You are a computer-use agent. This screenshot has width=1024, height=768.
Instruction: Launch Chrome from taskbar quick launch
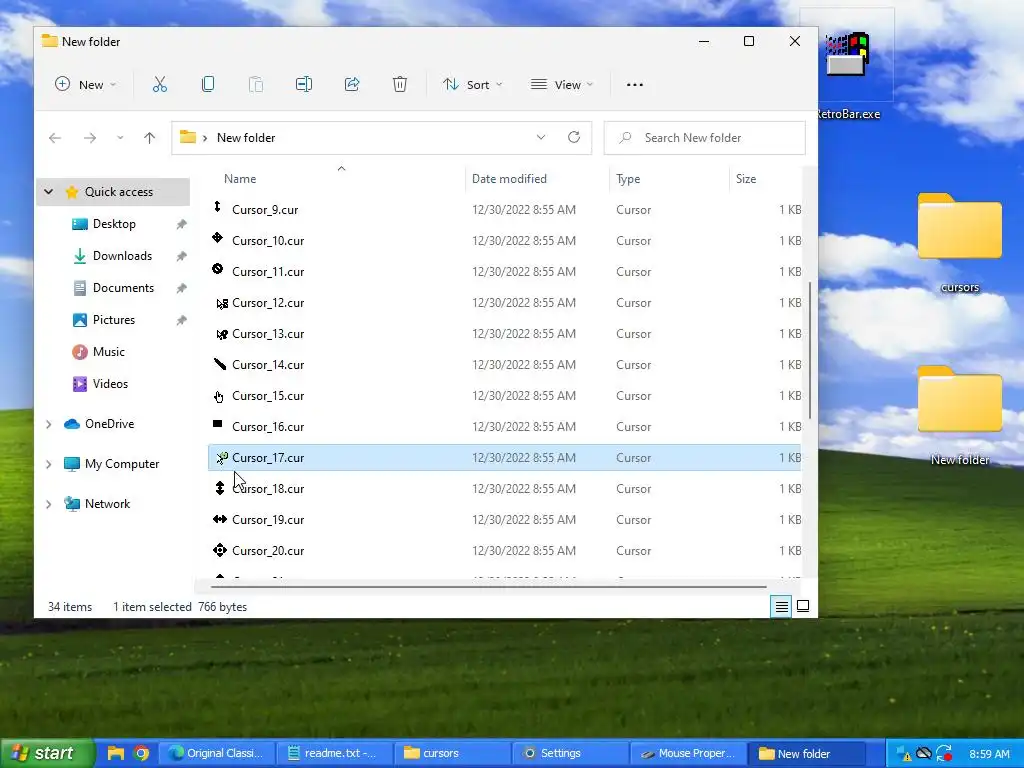pyautogui.click(x=141, y=753)
